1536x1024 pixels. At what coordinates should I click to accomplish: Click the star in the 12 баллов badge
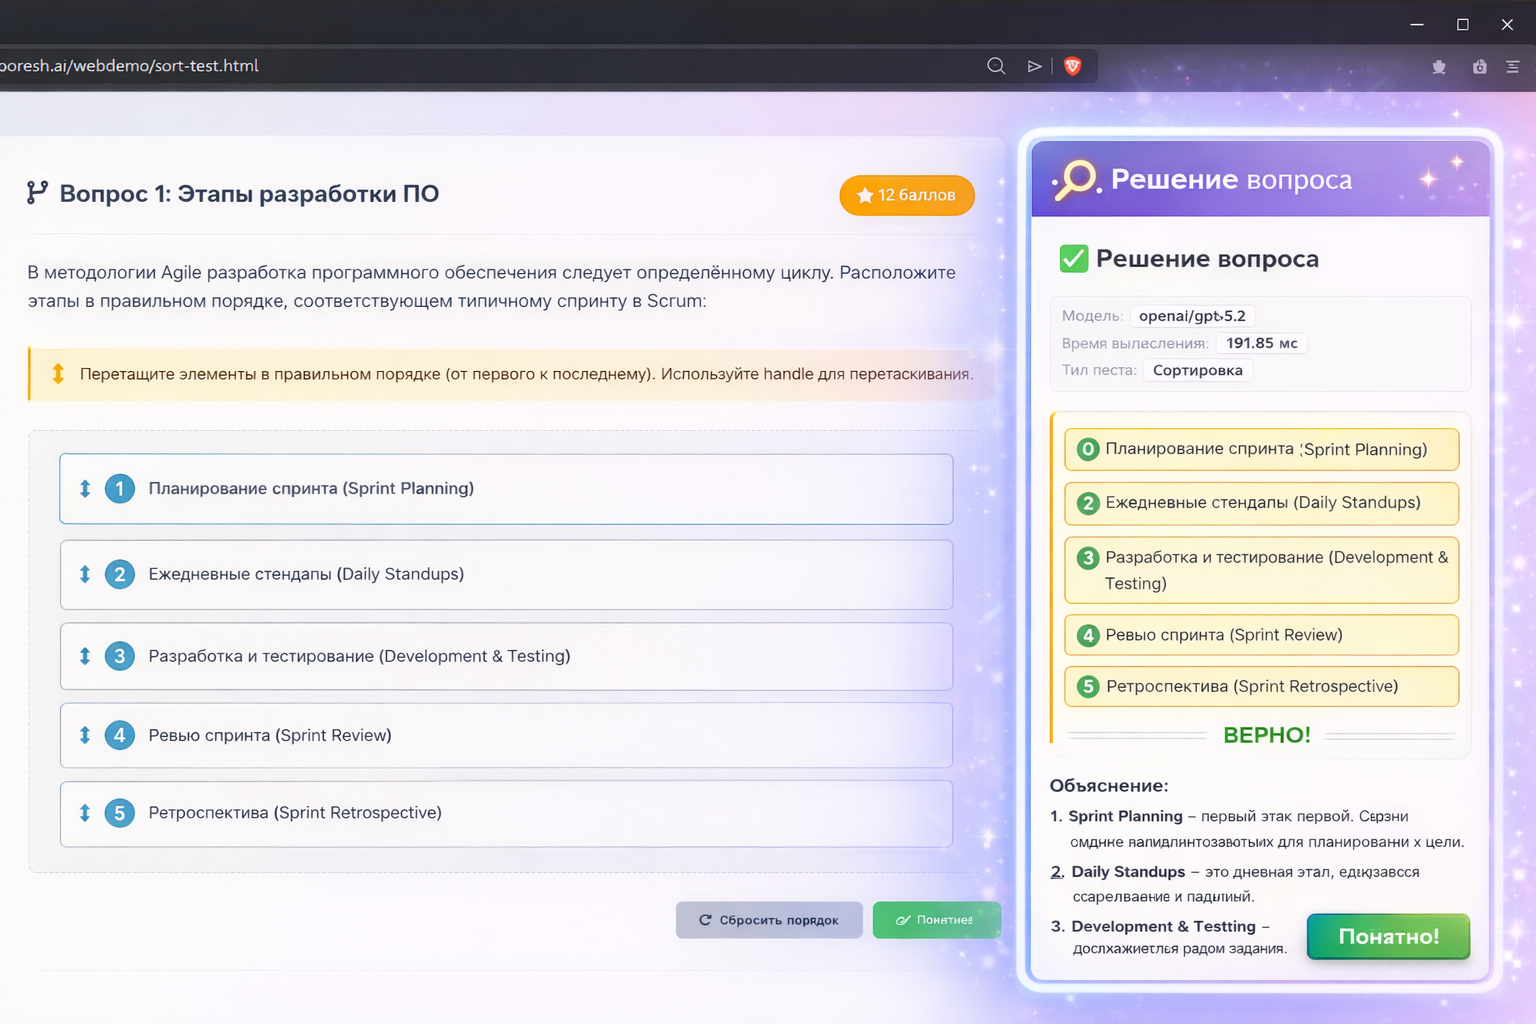[864, 196]
